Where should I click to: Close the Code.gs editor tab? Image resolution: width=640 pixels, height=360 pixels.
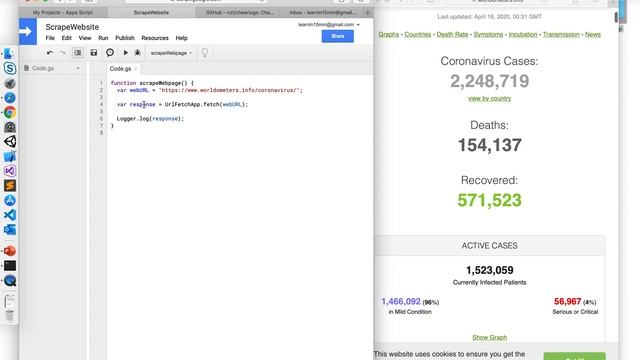(136, 69)
